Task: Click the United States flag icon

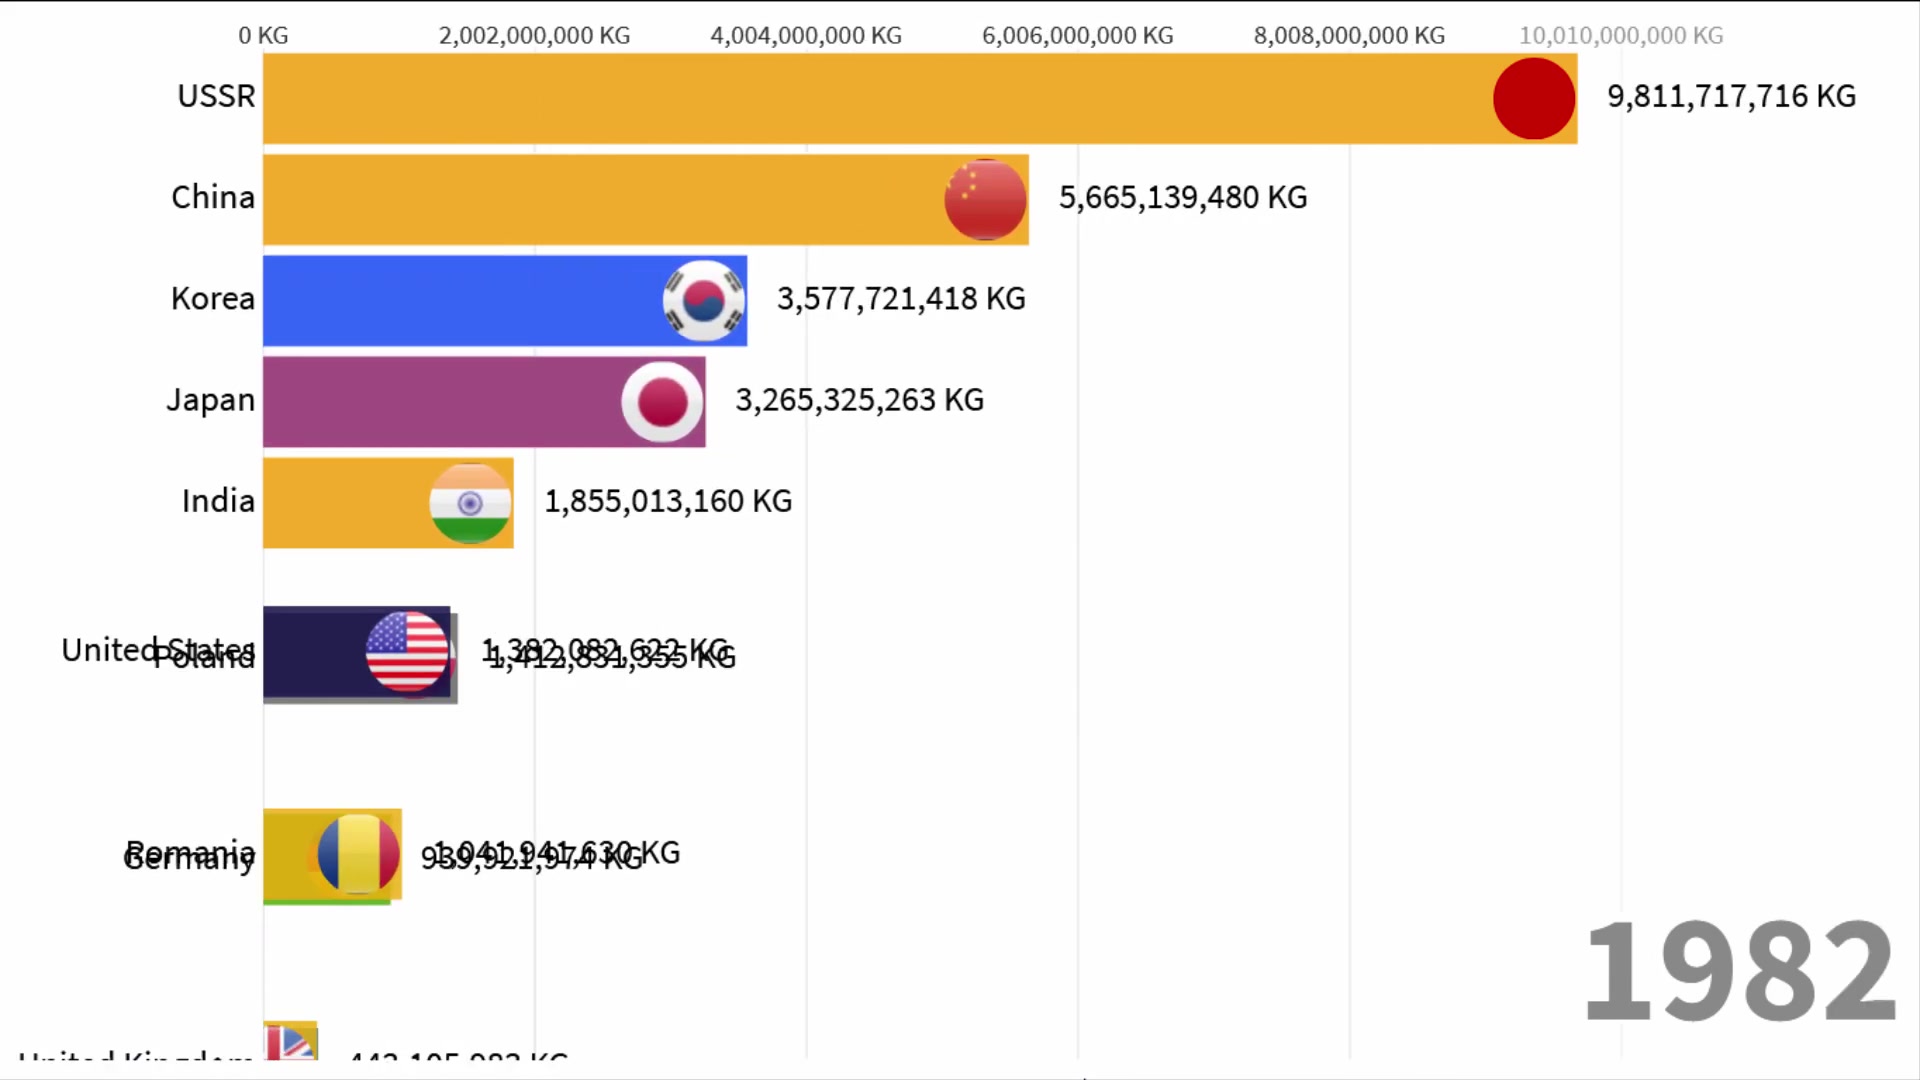Action: [x=407, y=652]
